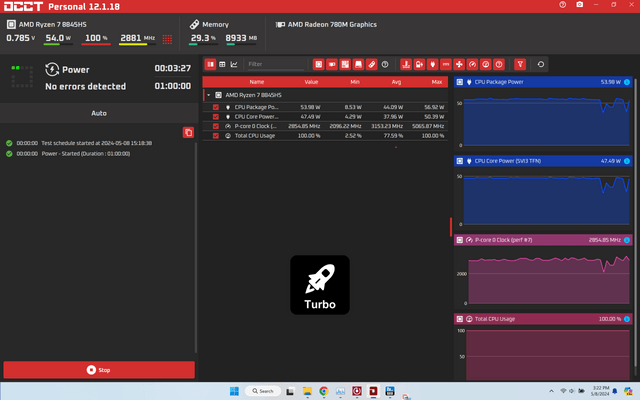Collapse the AMD Ryzen 7 8845HS sensor group
Image resolution: width=640 pixels, height=400 pixels.
click(209, 95)
